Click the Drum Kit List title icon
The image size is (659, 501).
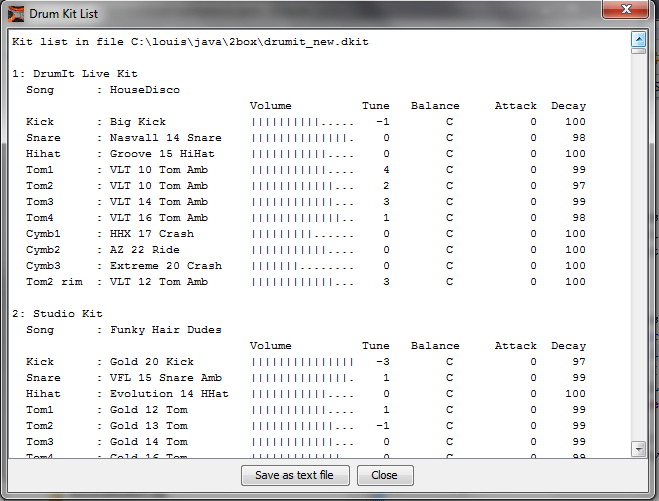point(16,14)
